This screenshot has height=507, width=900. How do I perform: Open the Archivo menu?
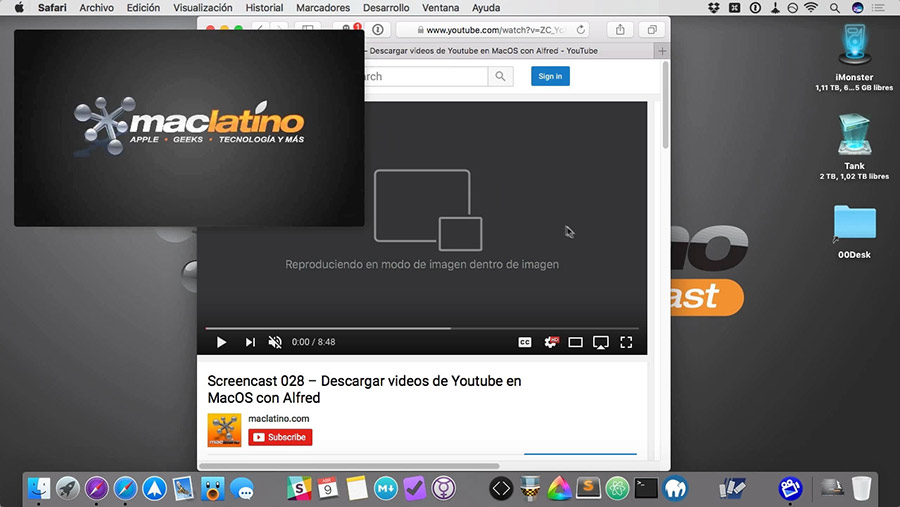pos(96,7)
